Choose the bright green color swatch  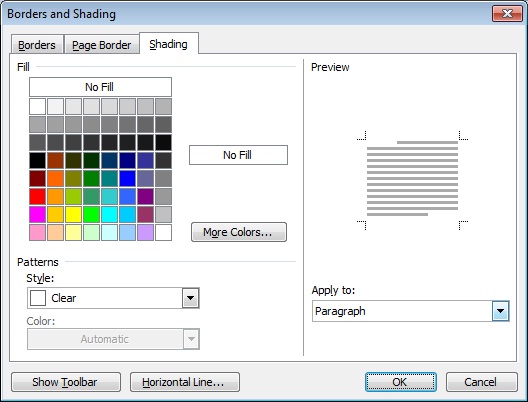tap(92, 215)
